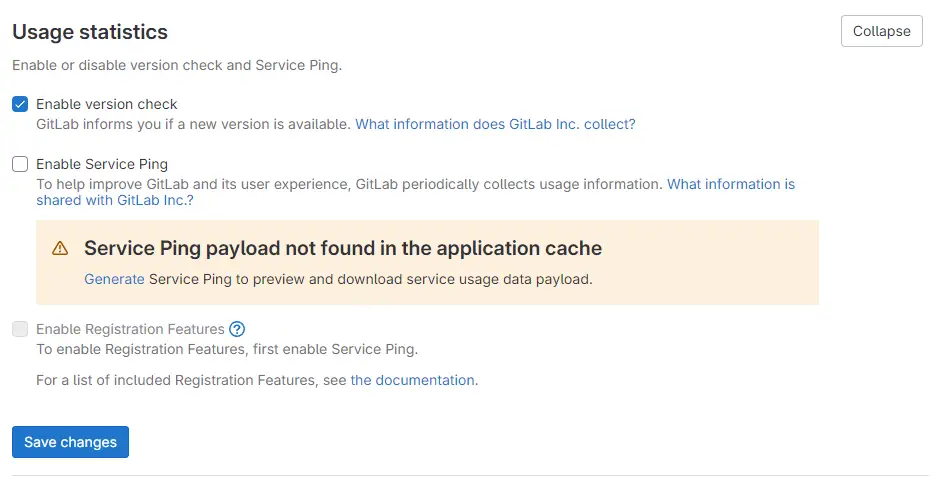The height and width of the screenshot is (481, 937).
Task: Uncheck the Enable version check checkbox
Action: point(20,105)
